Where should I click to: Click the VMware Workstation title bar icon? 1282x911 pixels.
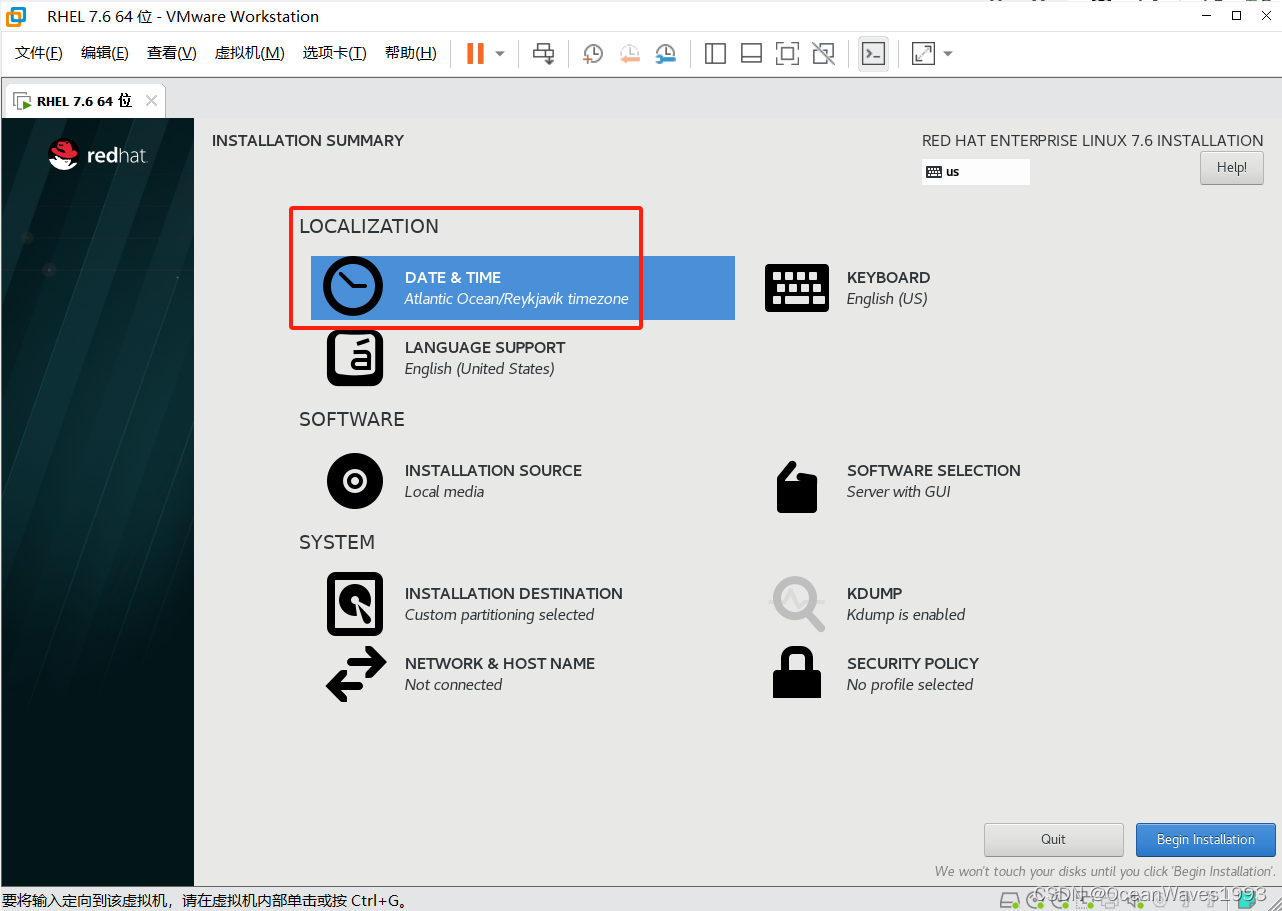click(x=16, y=16)
